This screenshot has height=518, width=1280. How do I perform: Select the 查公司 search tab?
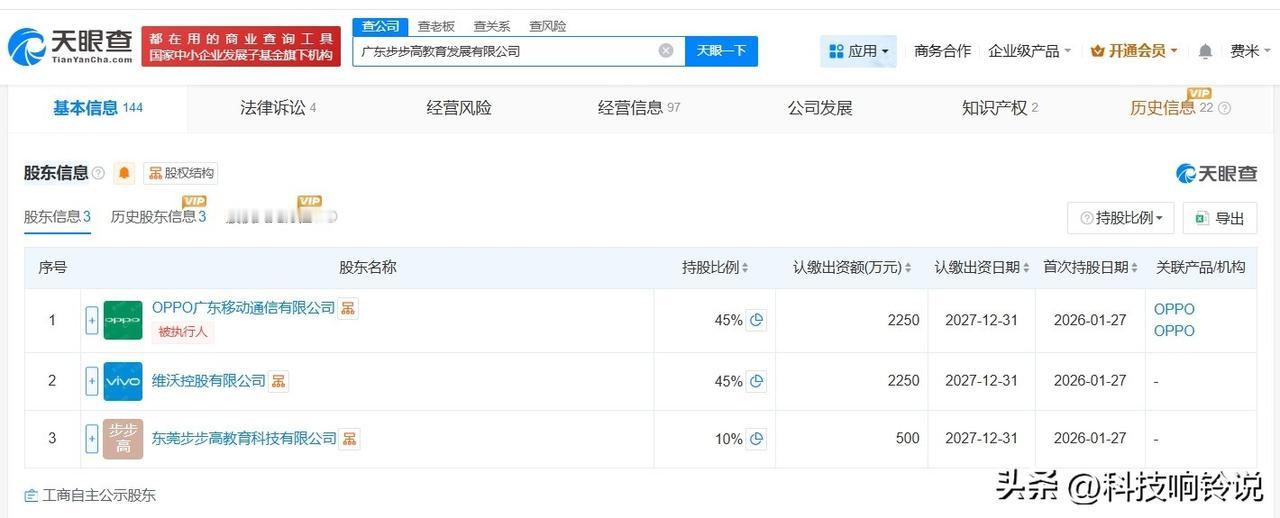pos(380,26)
